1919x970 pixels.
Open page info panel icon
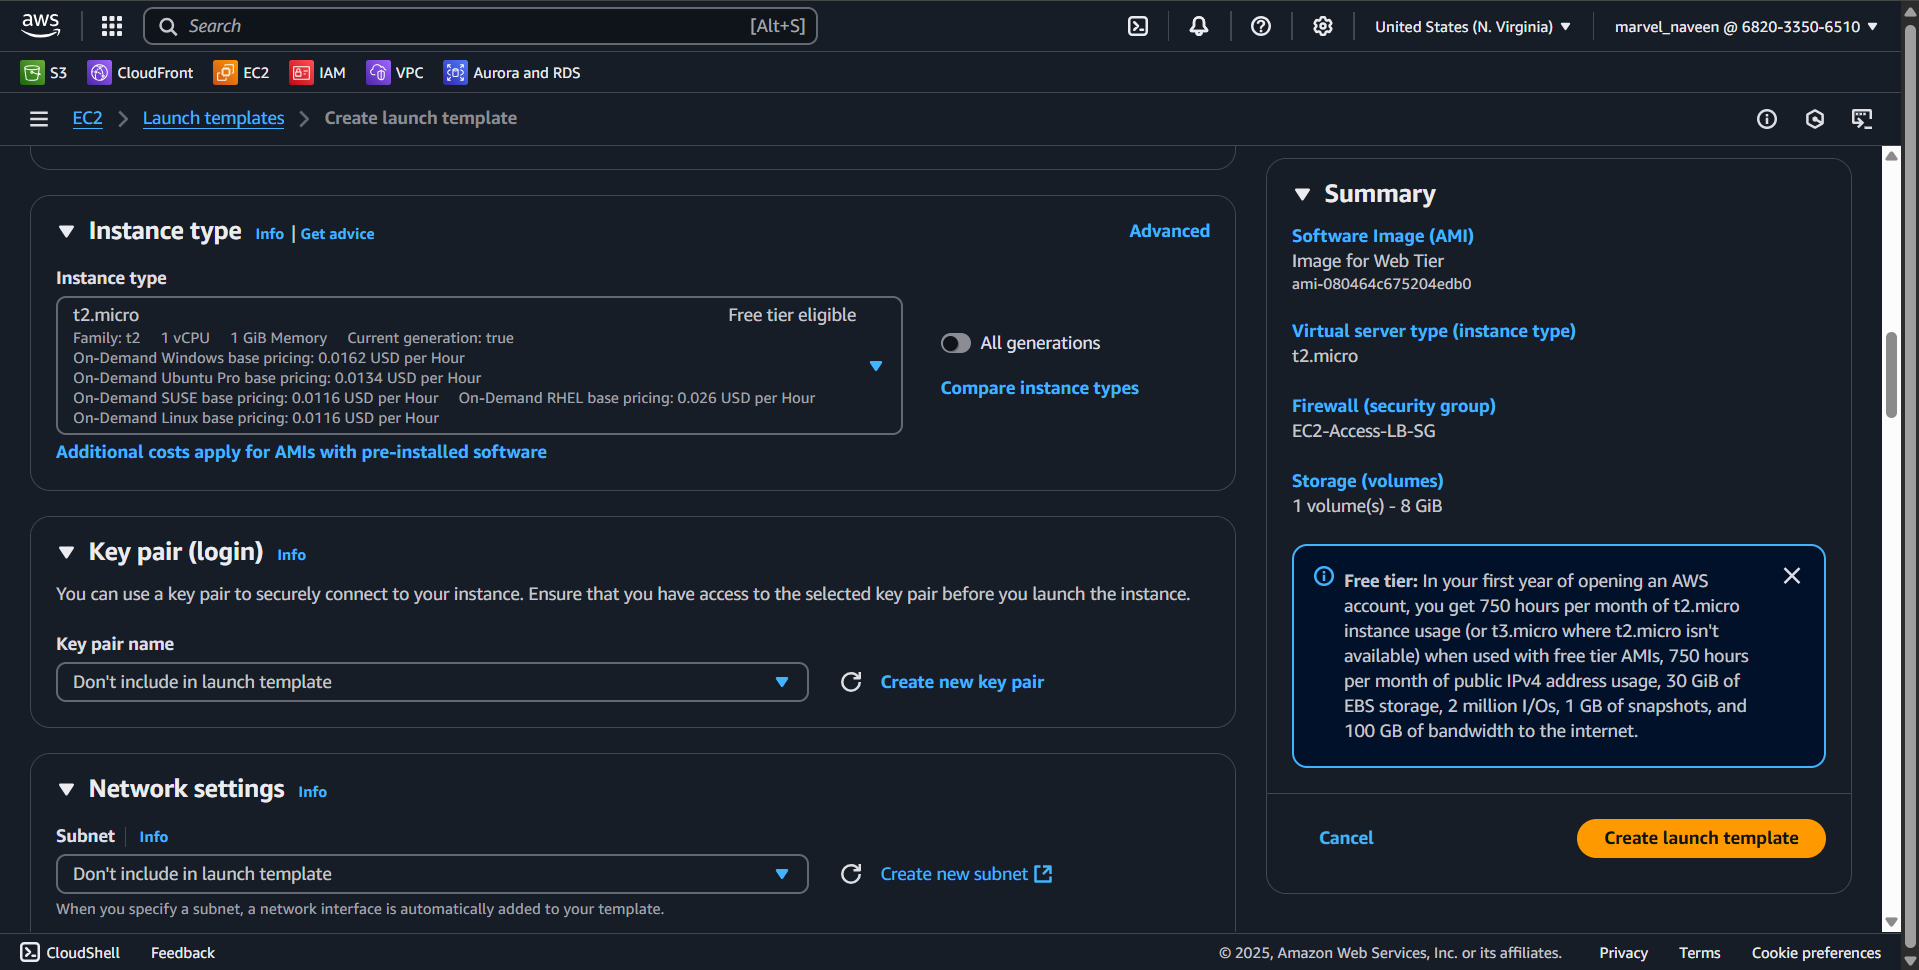(1767, 119)
